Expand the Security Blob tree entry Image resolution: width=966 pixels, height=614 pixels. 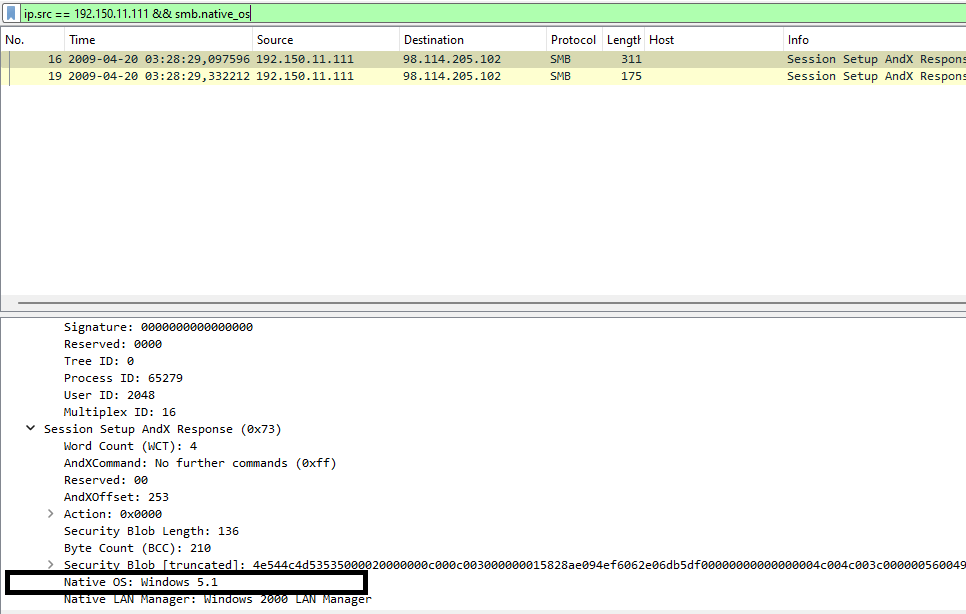tap(51, 565)
